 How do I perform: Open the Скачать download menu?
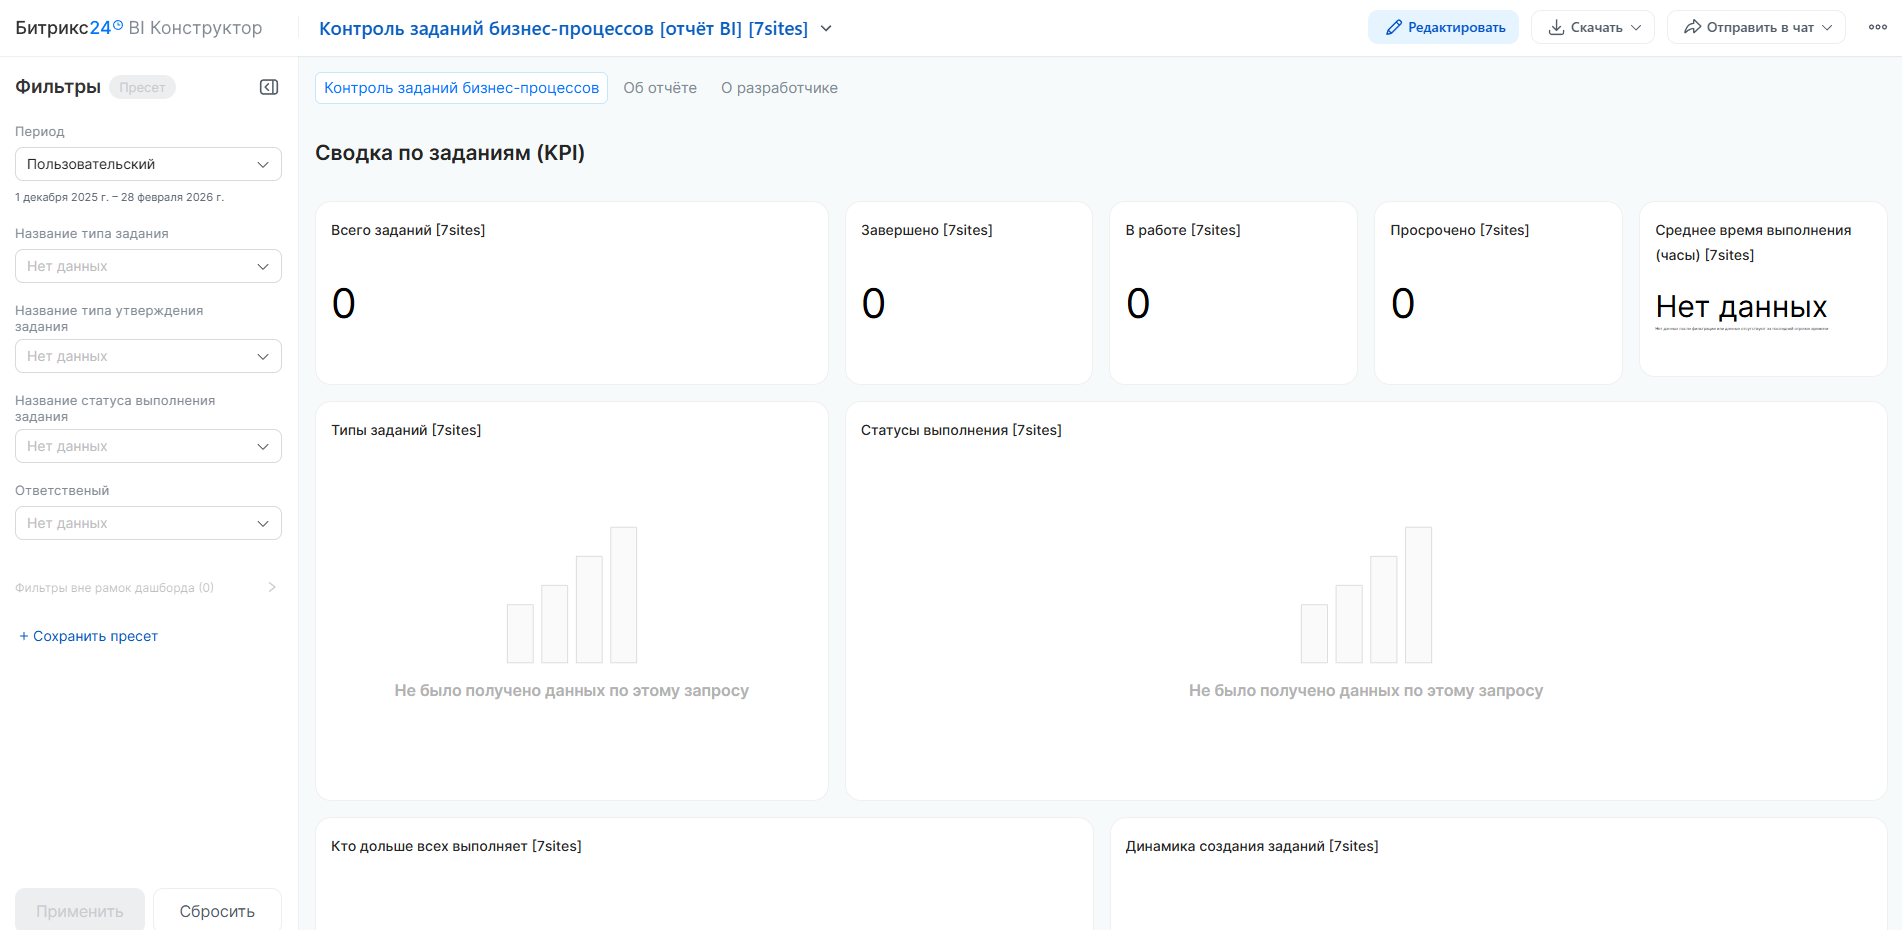[x=1593, y=27]
